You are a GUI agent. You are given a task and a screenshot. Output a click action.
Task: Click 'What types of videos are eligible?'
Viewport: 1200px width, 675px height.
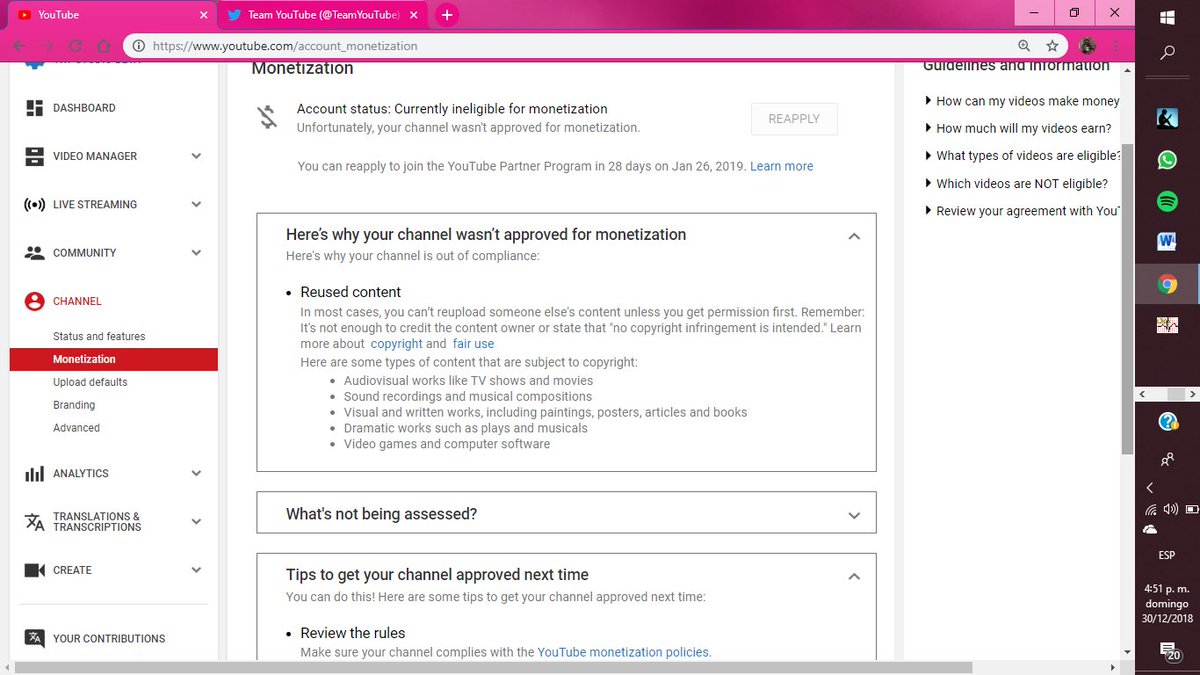(1022, 156)
